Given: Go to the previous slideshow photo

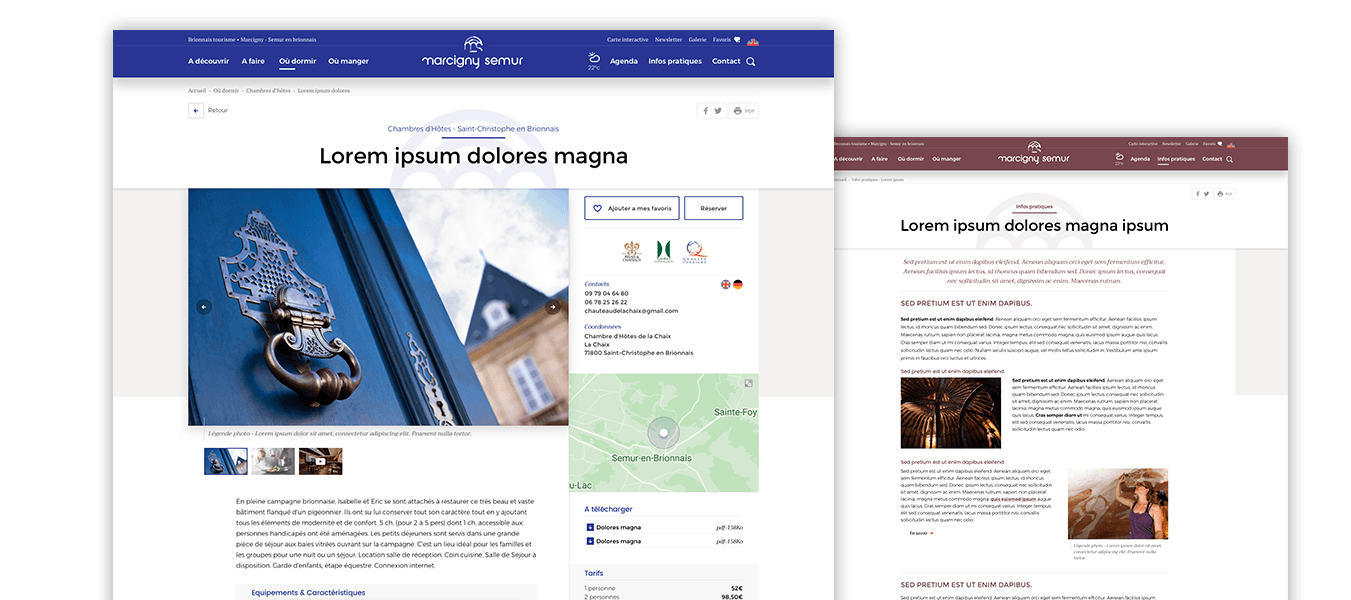Looking at the screenshot, I should click(x=204, y=307).
